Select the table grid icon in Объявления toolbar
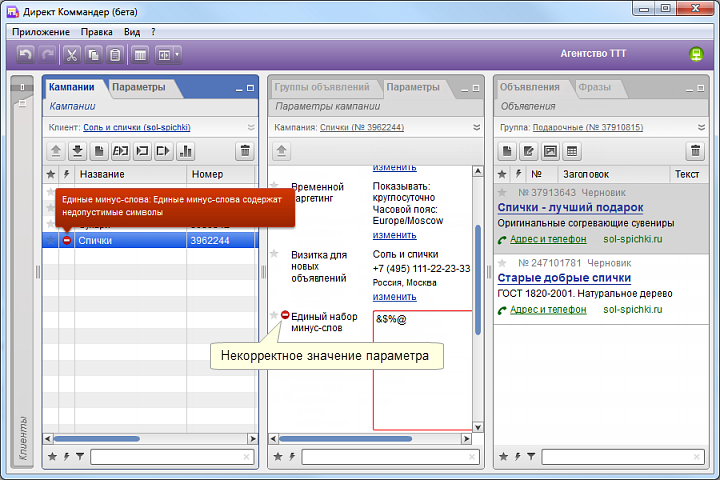The height and width of the screenshot is (480, 720). point(572,151)
